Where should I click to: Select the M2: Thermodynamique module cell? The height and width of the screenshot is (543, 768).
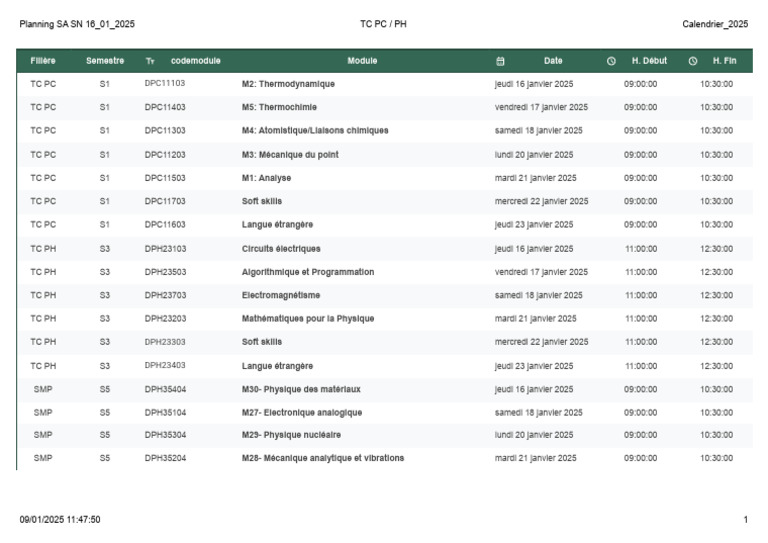point(288,84)
